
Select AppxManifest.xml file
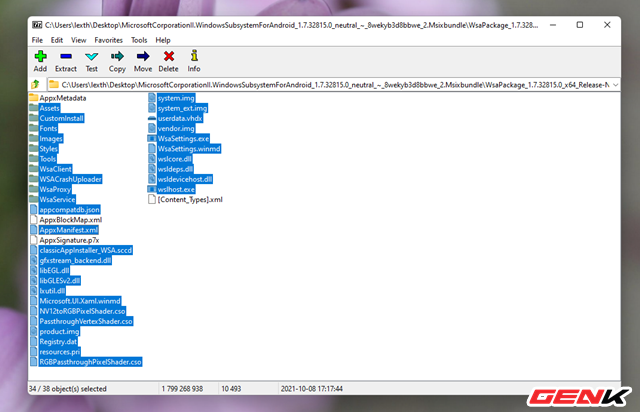pyautogui.click(x=64, y=230)
